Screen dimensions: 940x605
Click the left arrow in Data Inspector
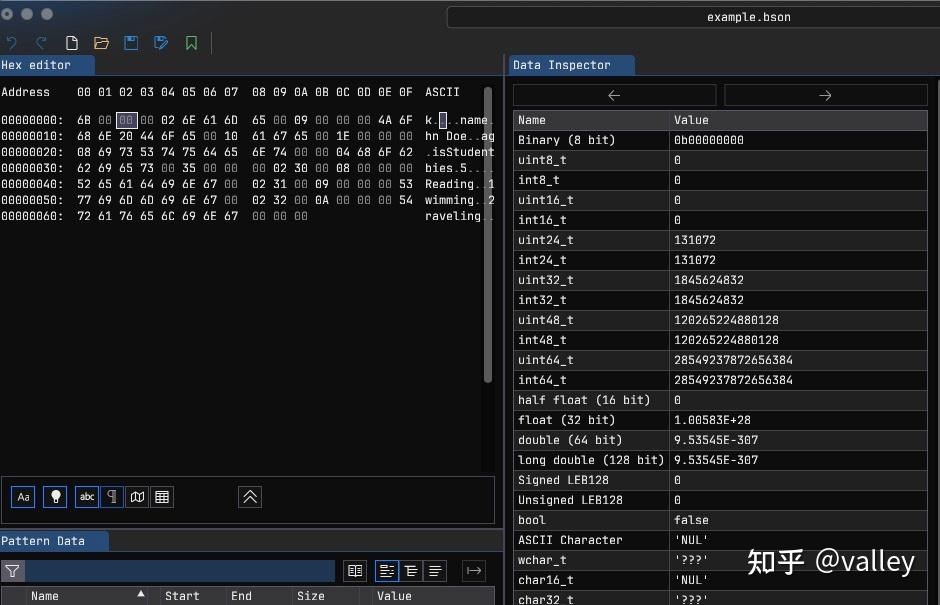(x=613, y=95)
